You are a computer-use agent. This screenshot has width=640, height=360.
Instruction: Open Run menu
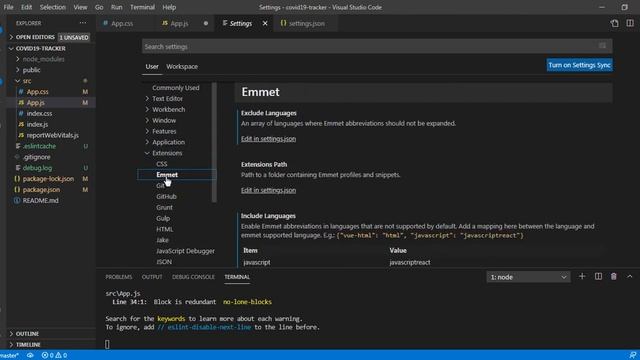(x=116, y=7)
